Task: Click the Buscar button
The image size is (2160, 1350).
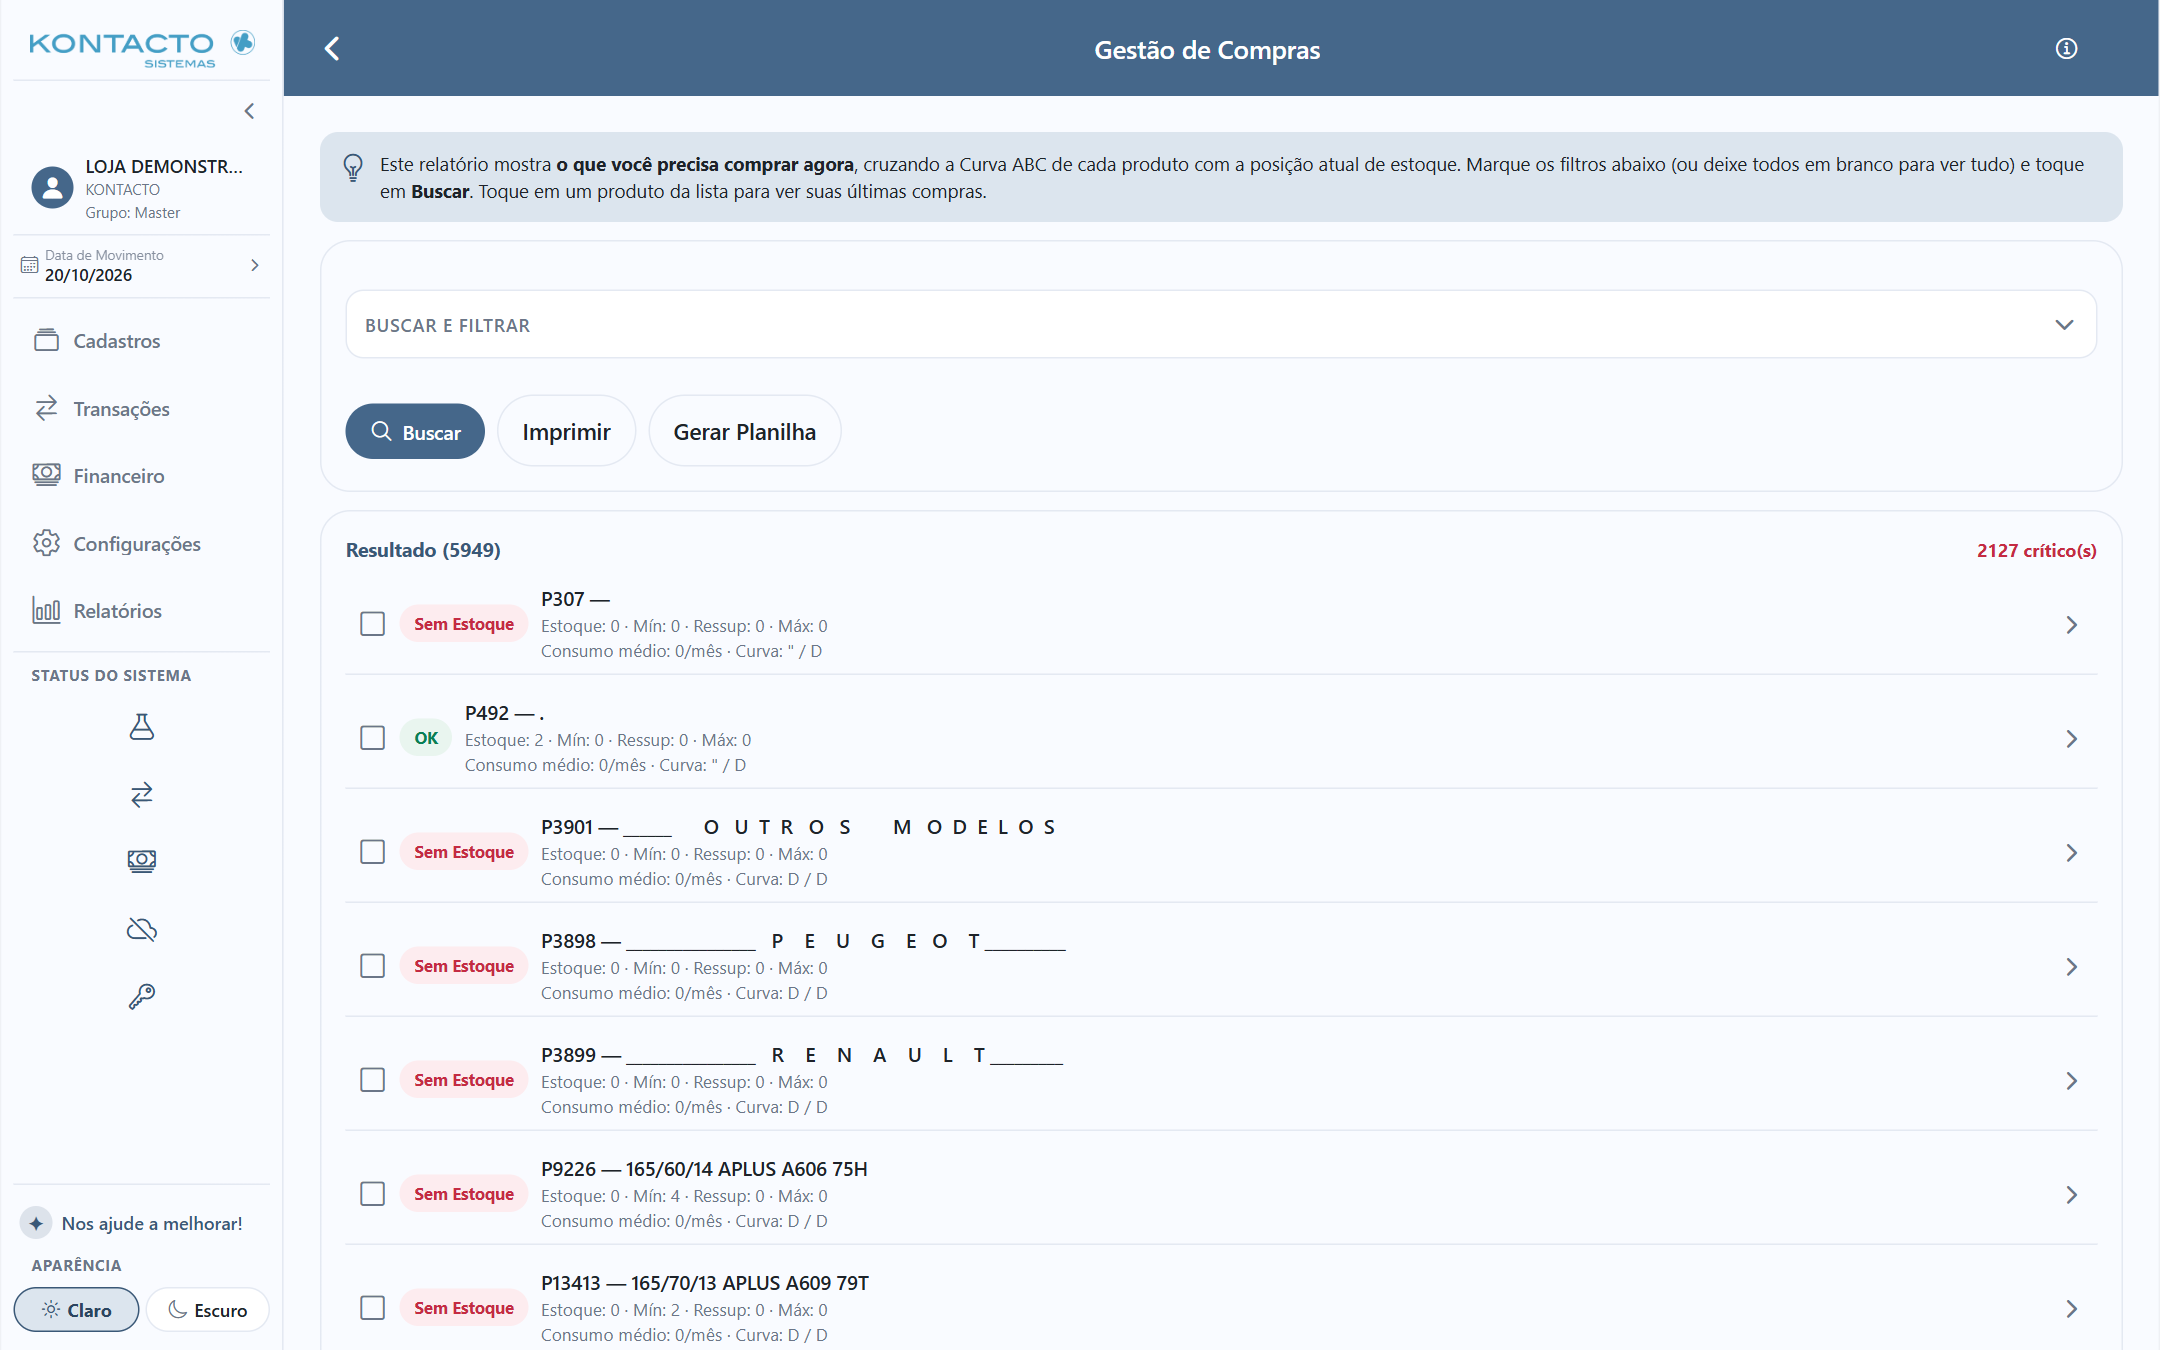Action: click(415, 432)
